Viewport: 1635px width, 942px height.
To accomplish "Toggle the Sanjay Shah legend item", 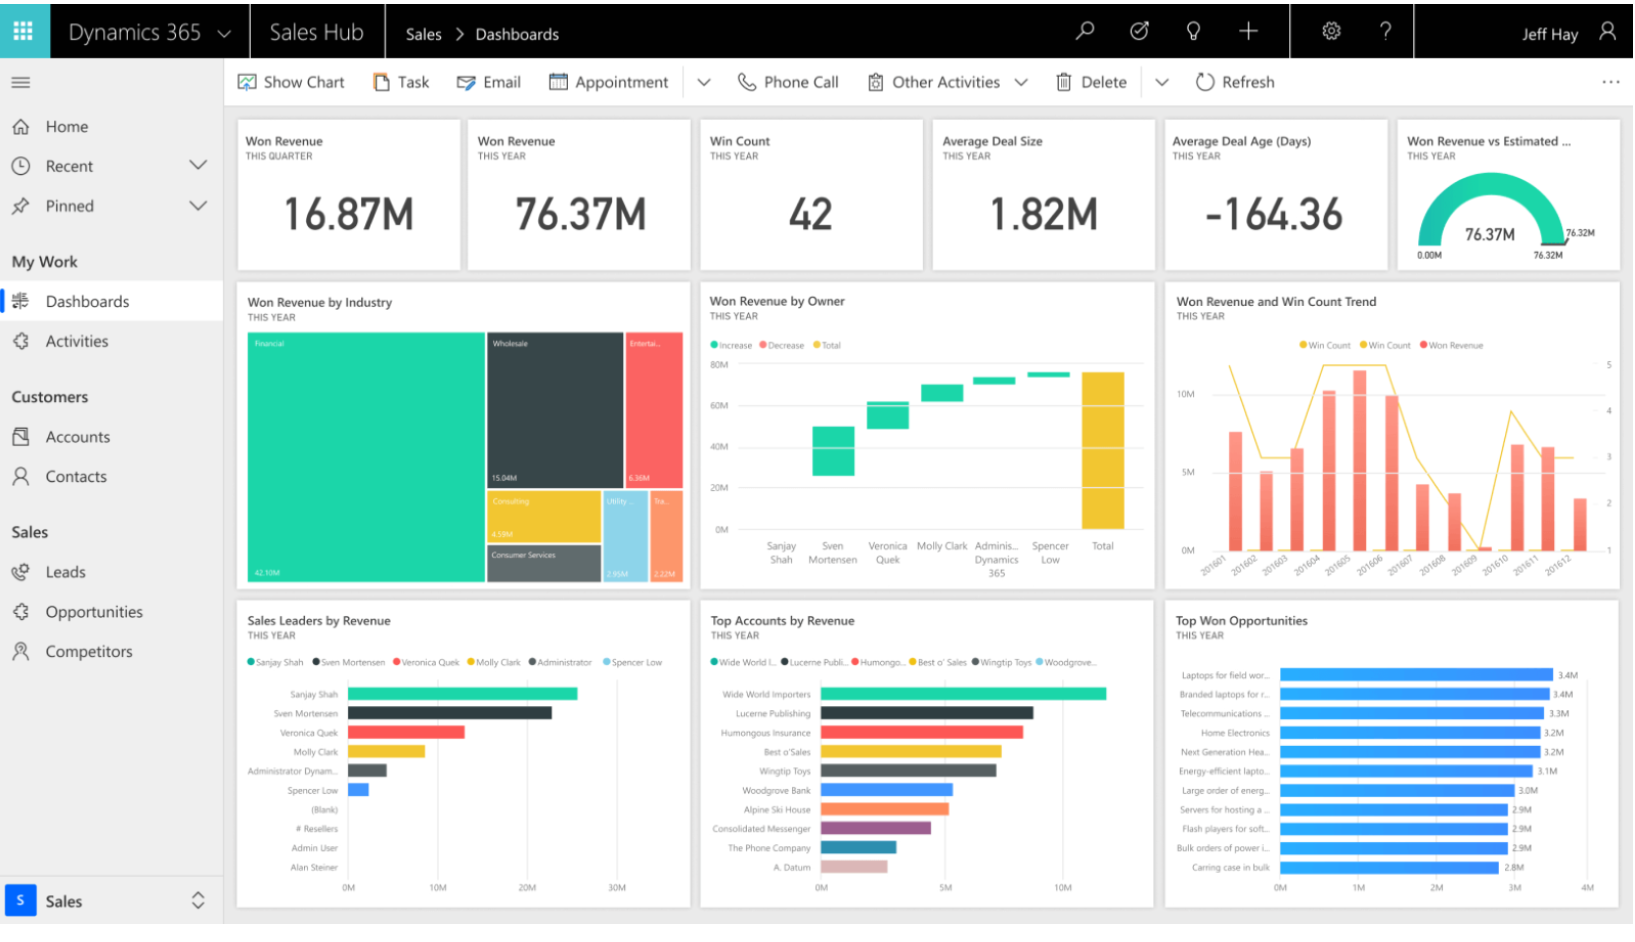I will pyautogui.click(x=275, y=662).
